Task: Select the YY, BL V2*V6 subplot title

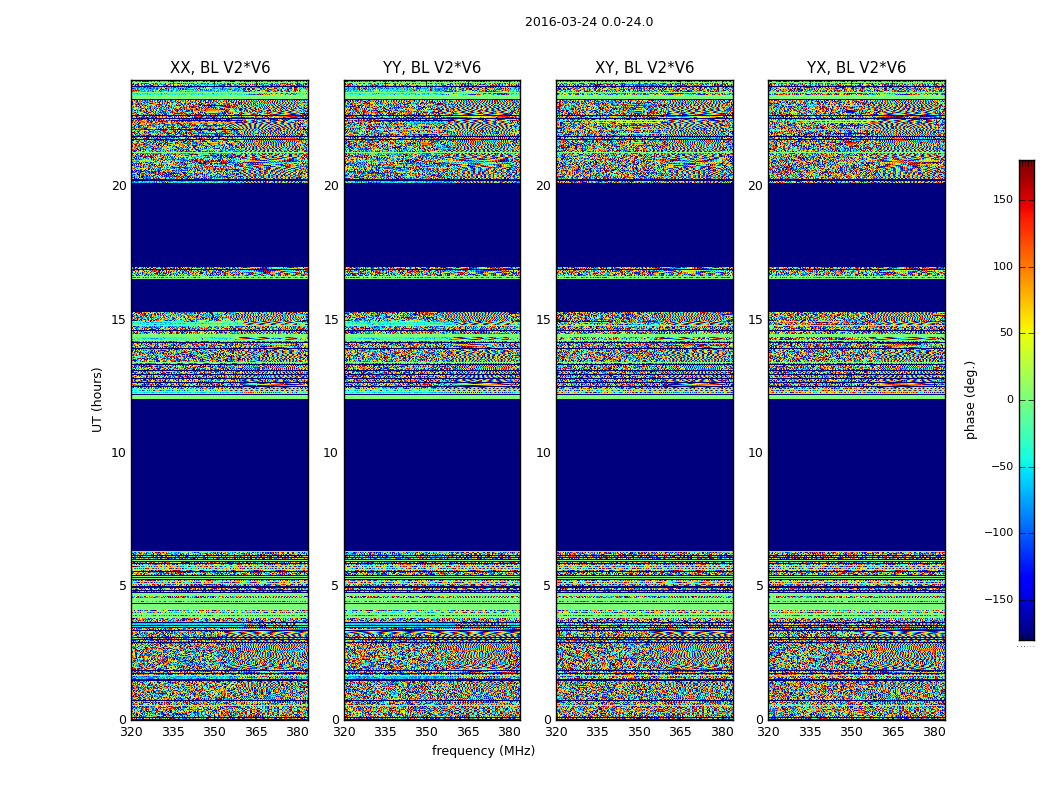Action: [x=431, y=68]
